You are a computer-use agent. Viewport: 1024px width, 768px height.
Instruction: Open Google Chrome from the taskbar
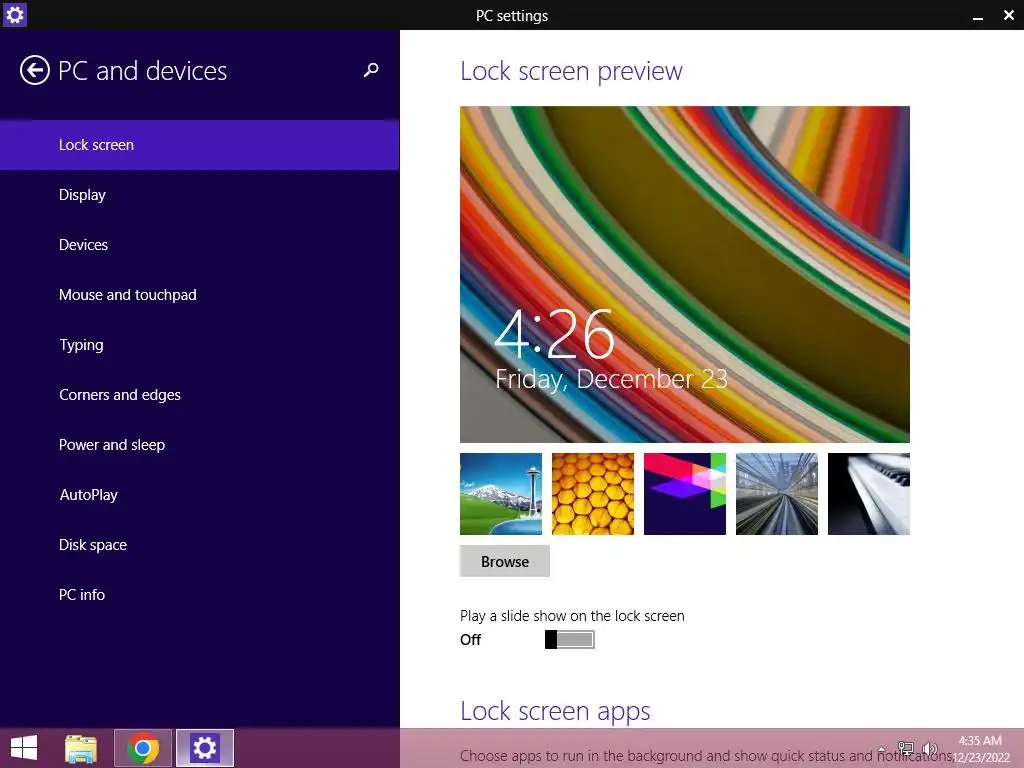click(x=143, y=748)
